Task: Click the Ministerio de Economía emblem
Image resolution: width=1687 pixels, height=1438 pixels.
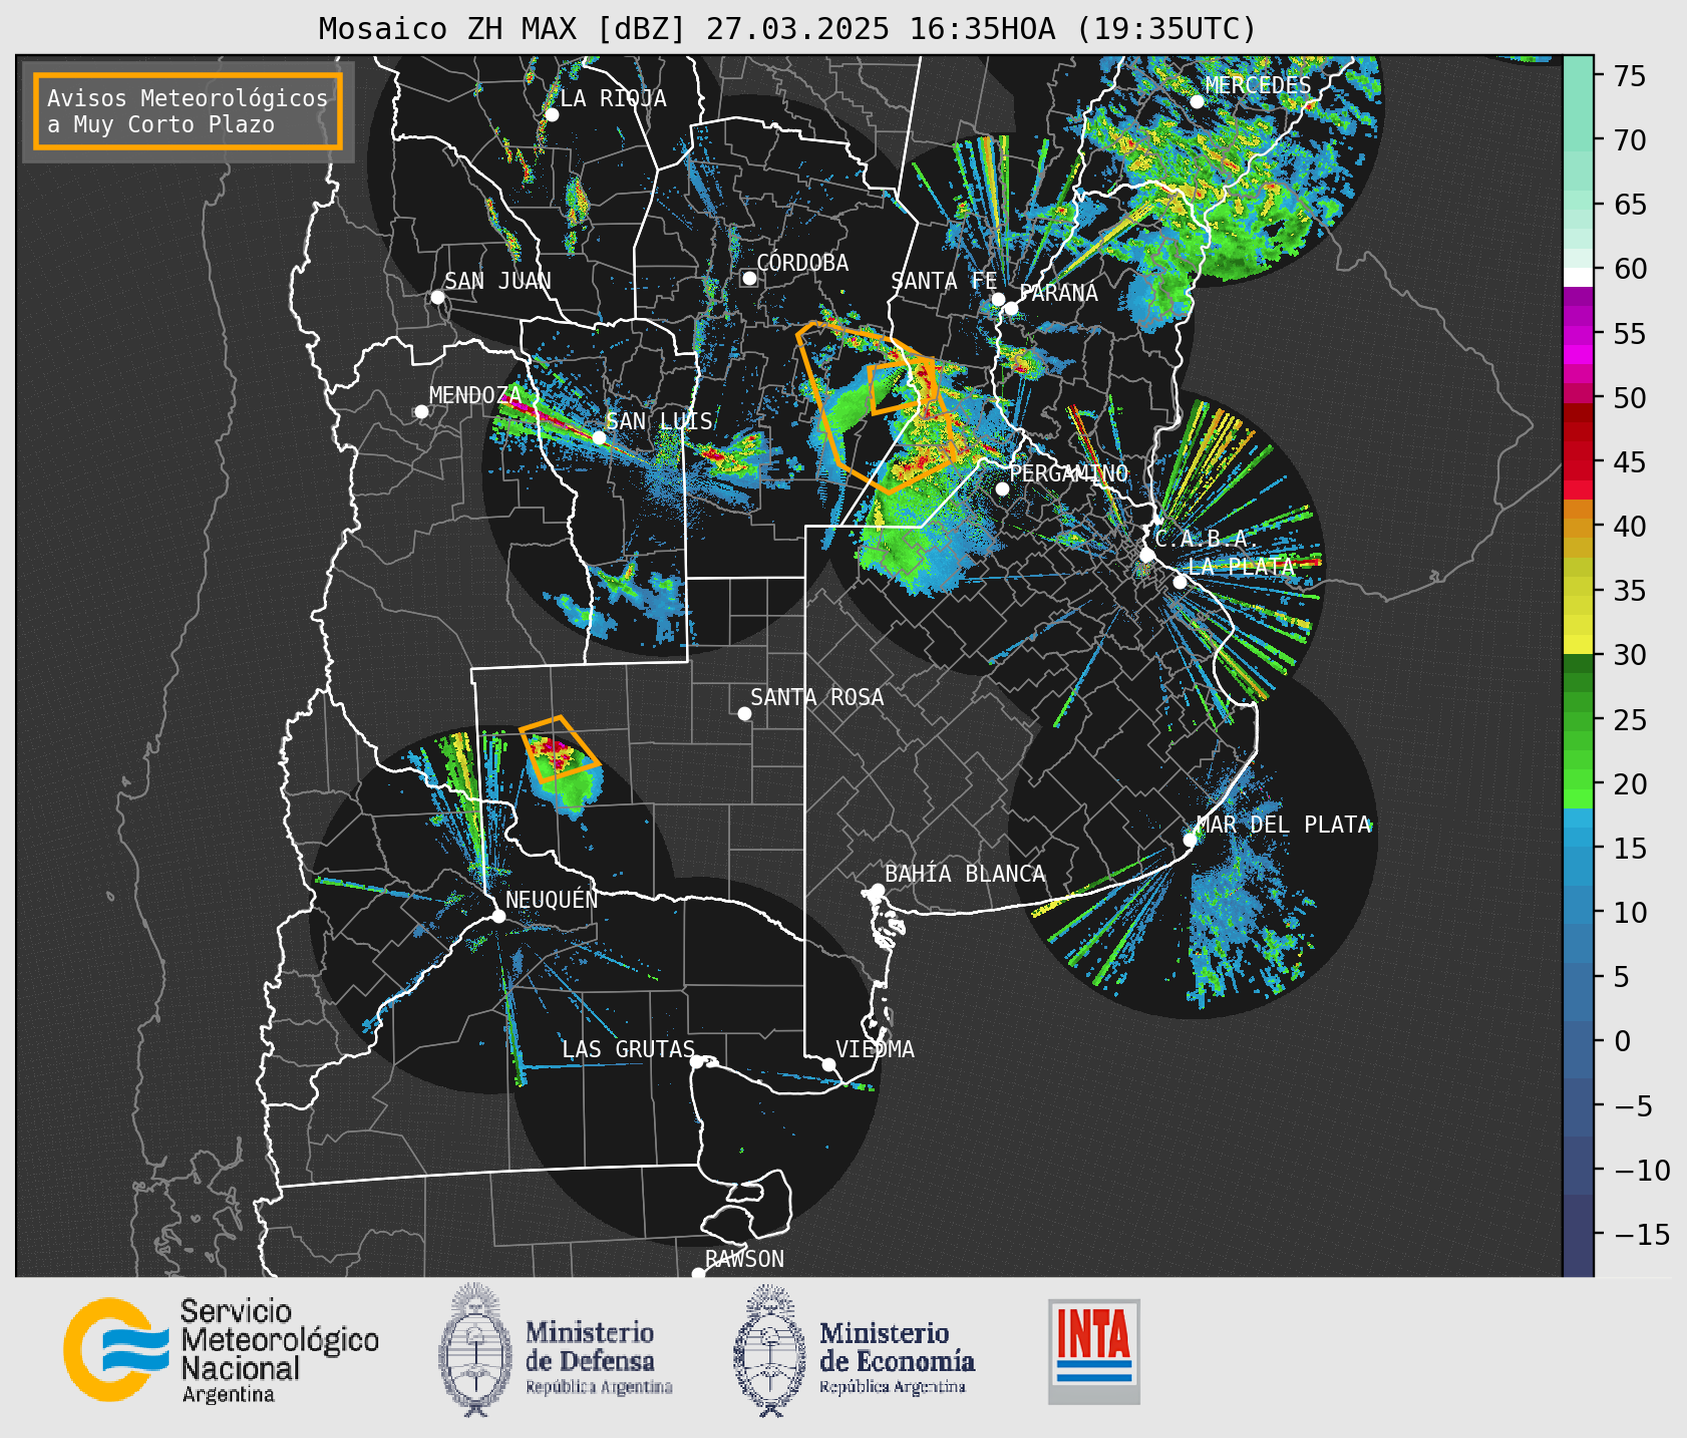Action: 767,1350
